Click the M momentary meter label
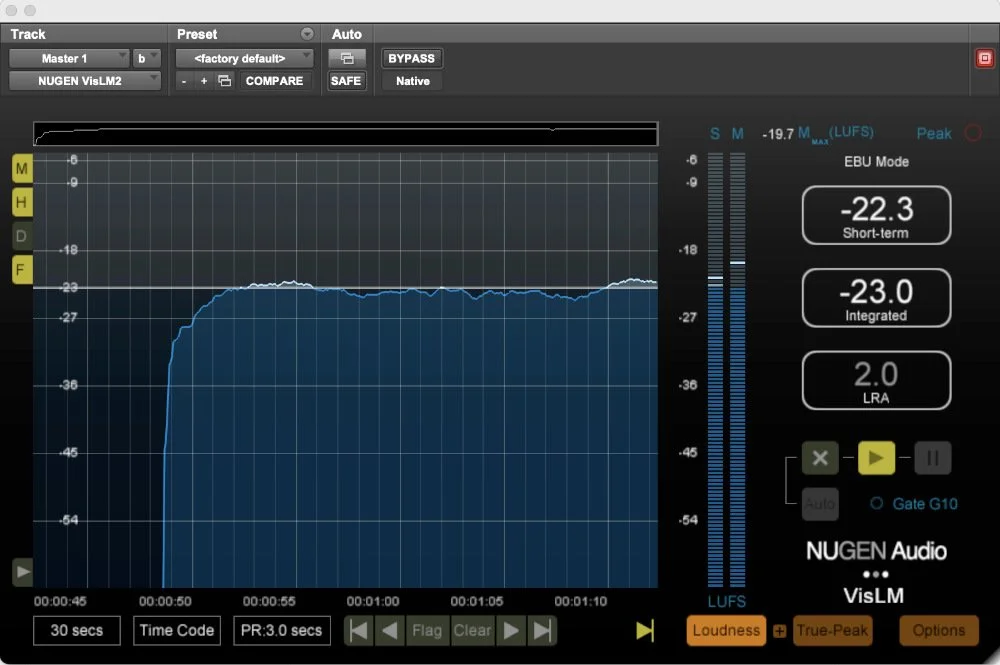 coord(737,133)
